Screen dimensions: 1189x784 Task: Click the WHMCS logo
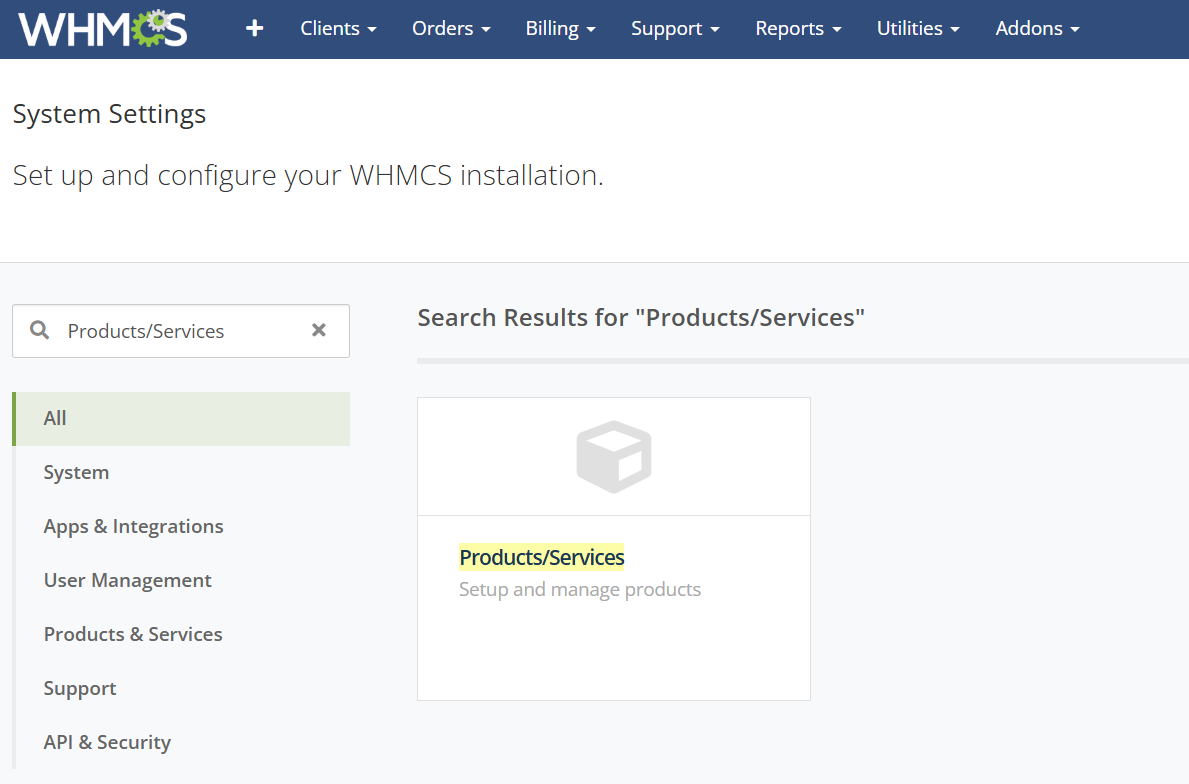[102, 29]
